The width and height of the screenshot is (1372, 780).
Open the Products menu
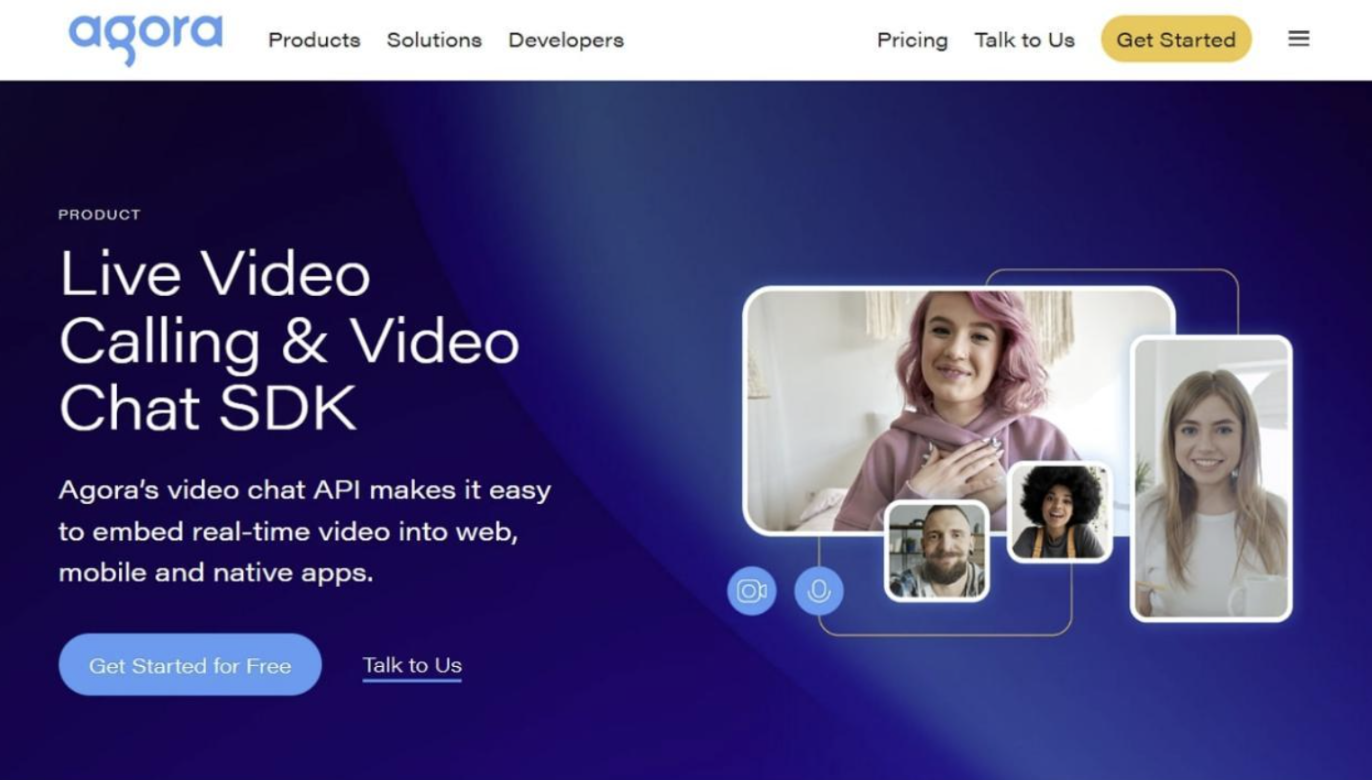314,40
